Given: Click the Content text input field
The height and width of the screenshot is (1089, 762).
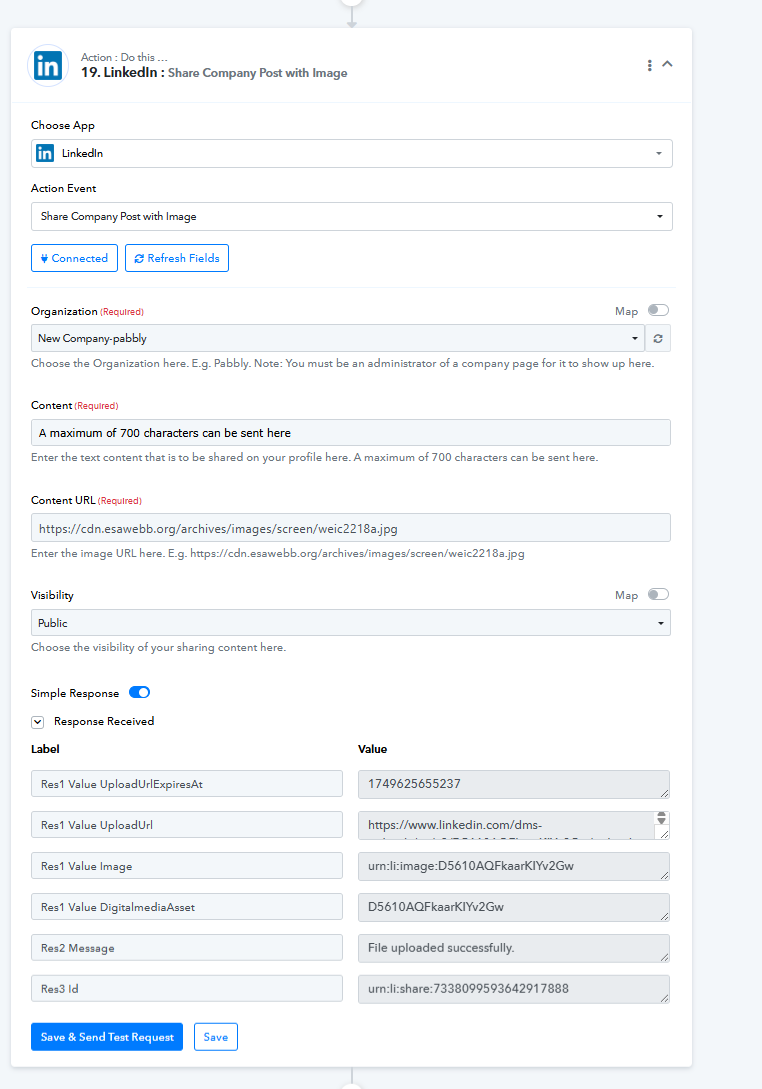Looking at the screenshot, I should pos(351,433).
